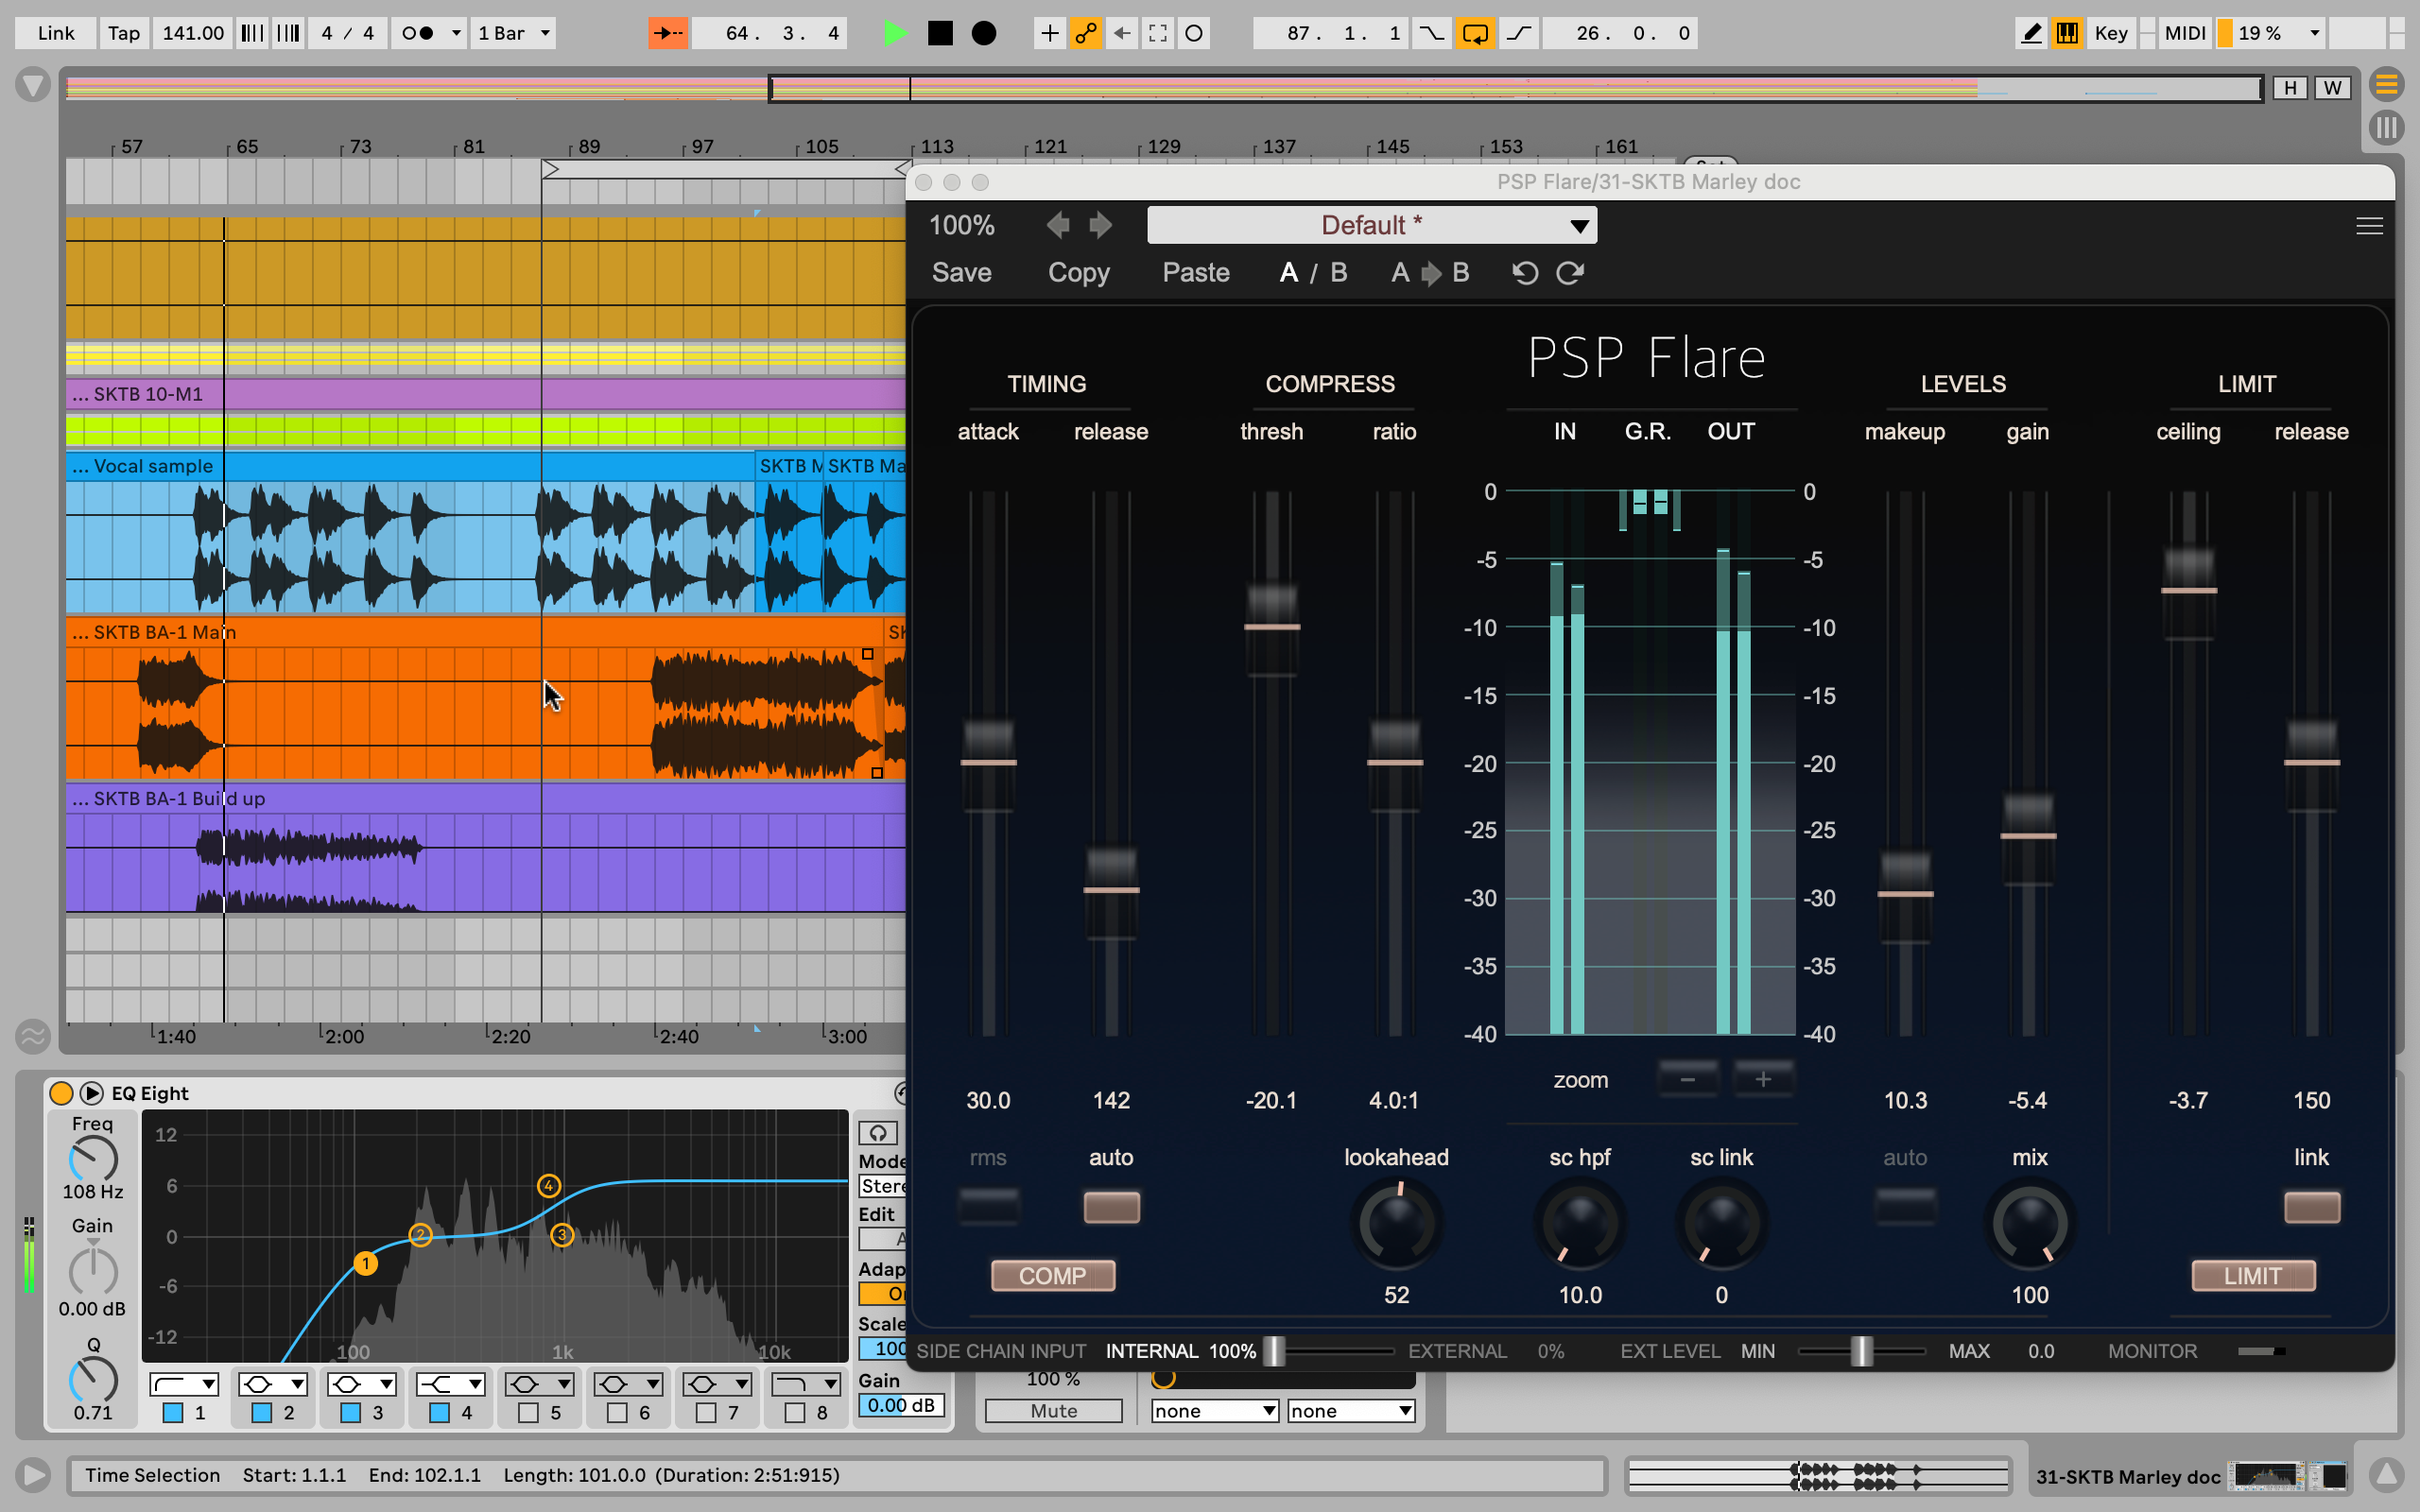Open the PSP Flare hamburger menu

click(2369, 227)
